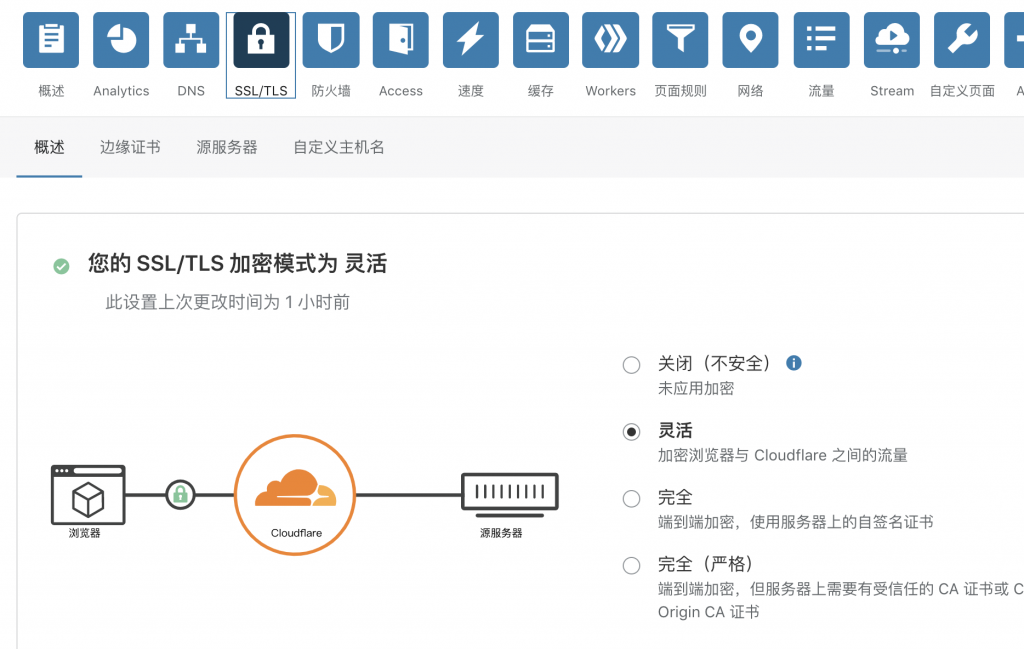Image resolution: width=1024 pixels, height=649 pixels.
Task: Open the Workers icon
Action: tap(611, 40)
